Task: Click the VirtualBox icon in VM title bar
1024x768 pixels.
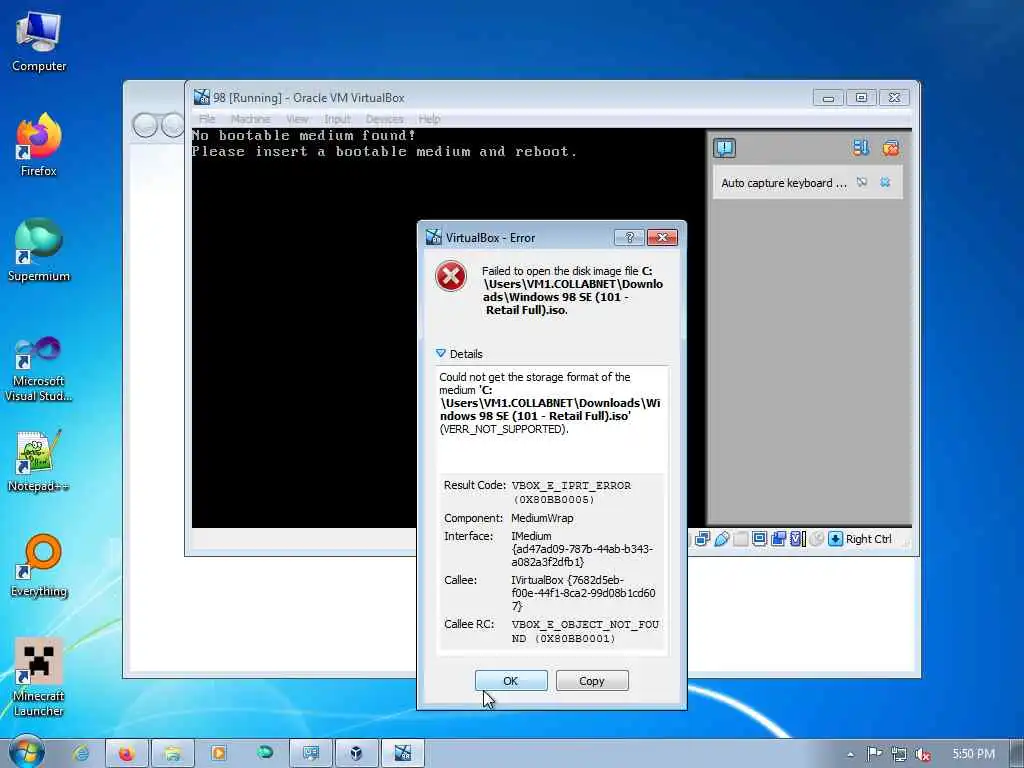Action: [x=202, y=97]
